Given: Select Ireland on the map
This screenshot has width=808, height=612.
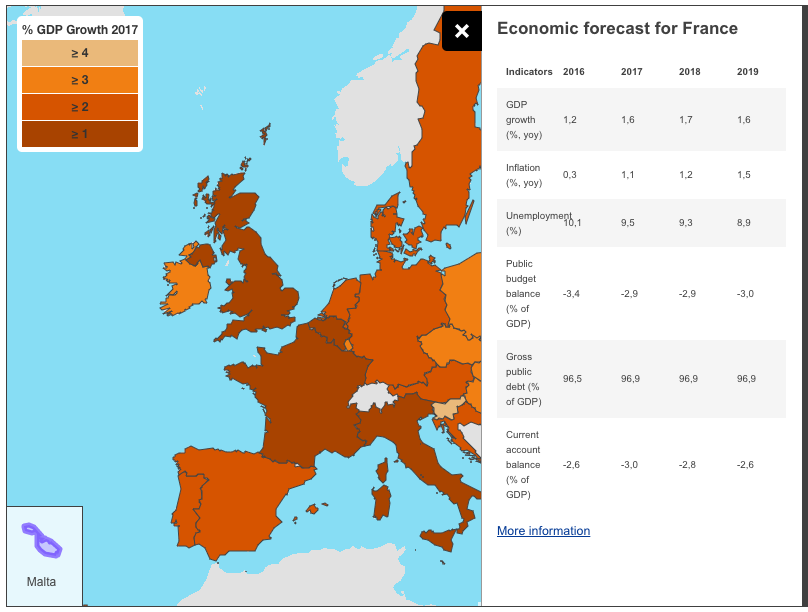Looking at the screenshot, I should pyautogui.click(x=187, y=287).
